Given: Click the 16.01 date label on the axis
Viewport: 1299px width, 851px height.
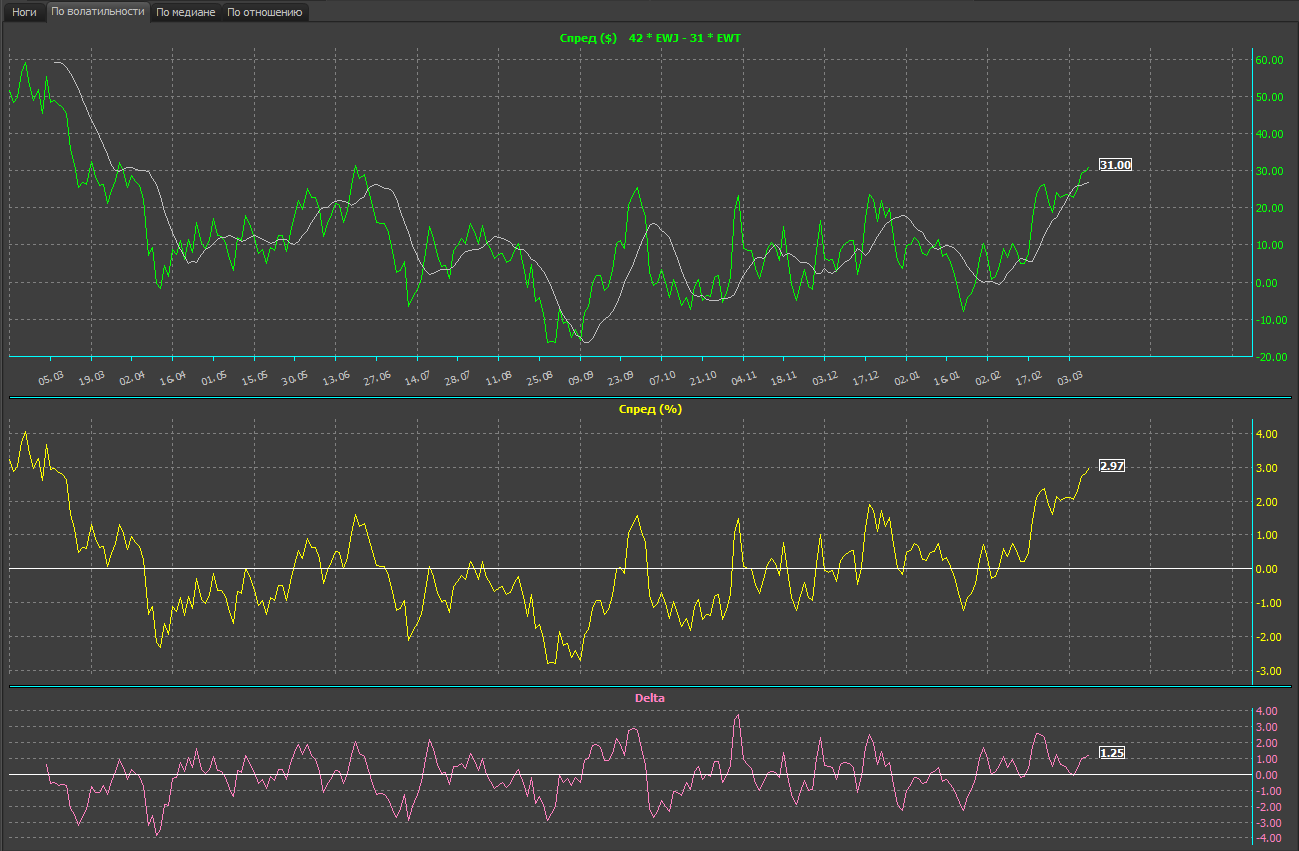Looking at the screenshot, I should [948, 377].
